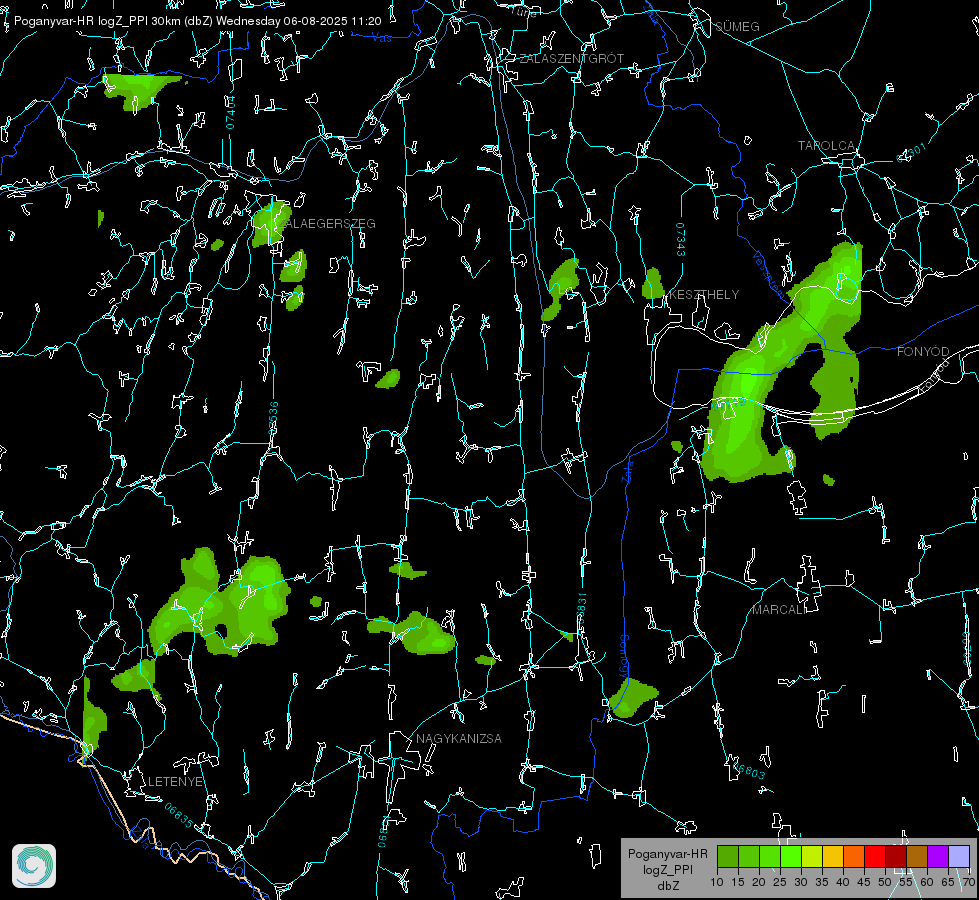Click the legend scale value 70
This screenshot has height=900, width=979.
[969, 883]
